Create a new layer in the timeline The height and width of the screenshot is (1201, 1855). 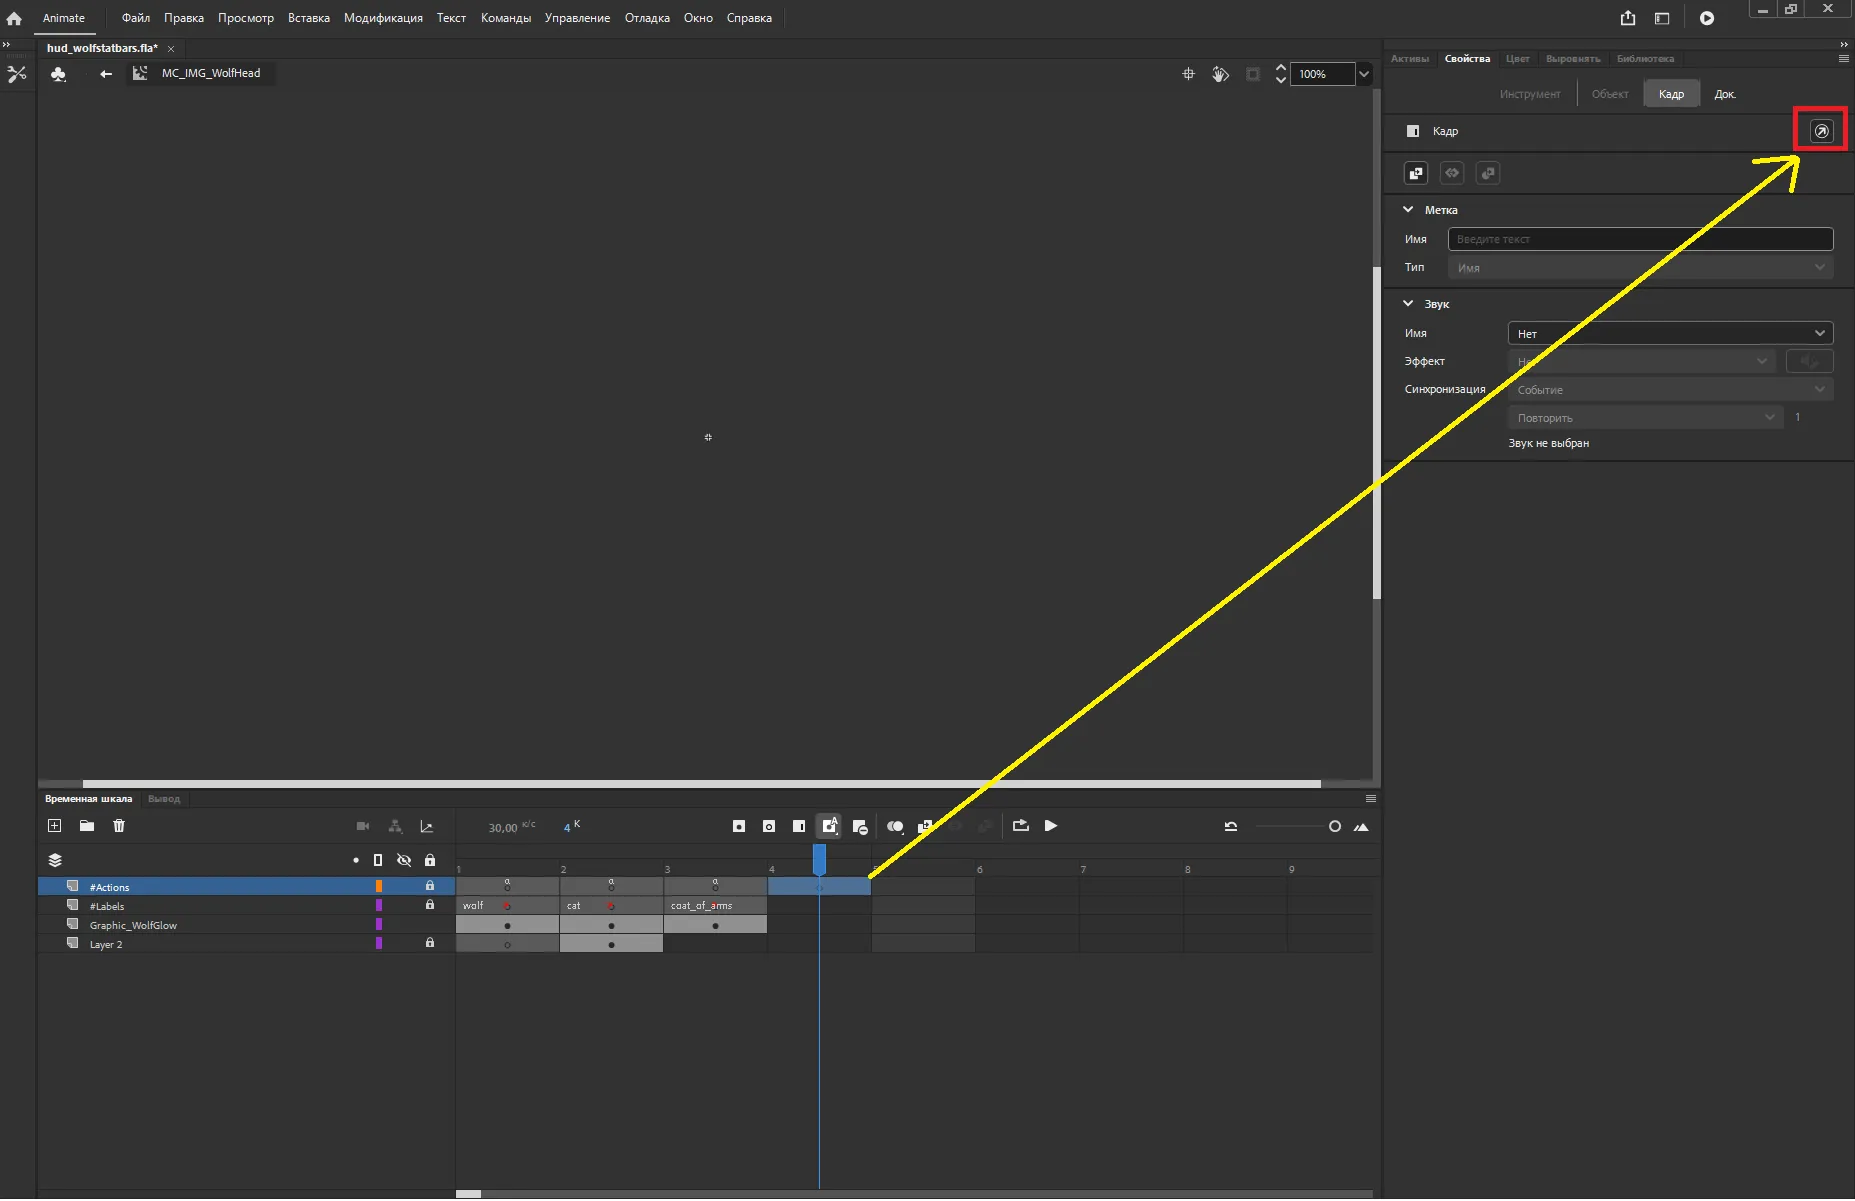(x=55, y=826)
